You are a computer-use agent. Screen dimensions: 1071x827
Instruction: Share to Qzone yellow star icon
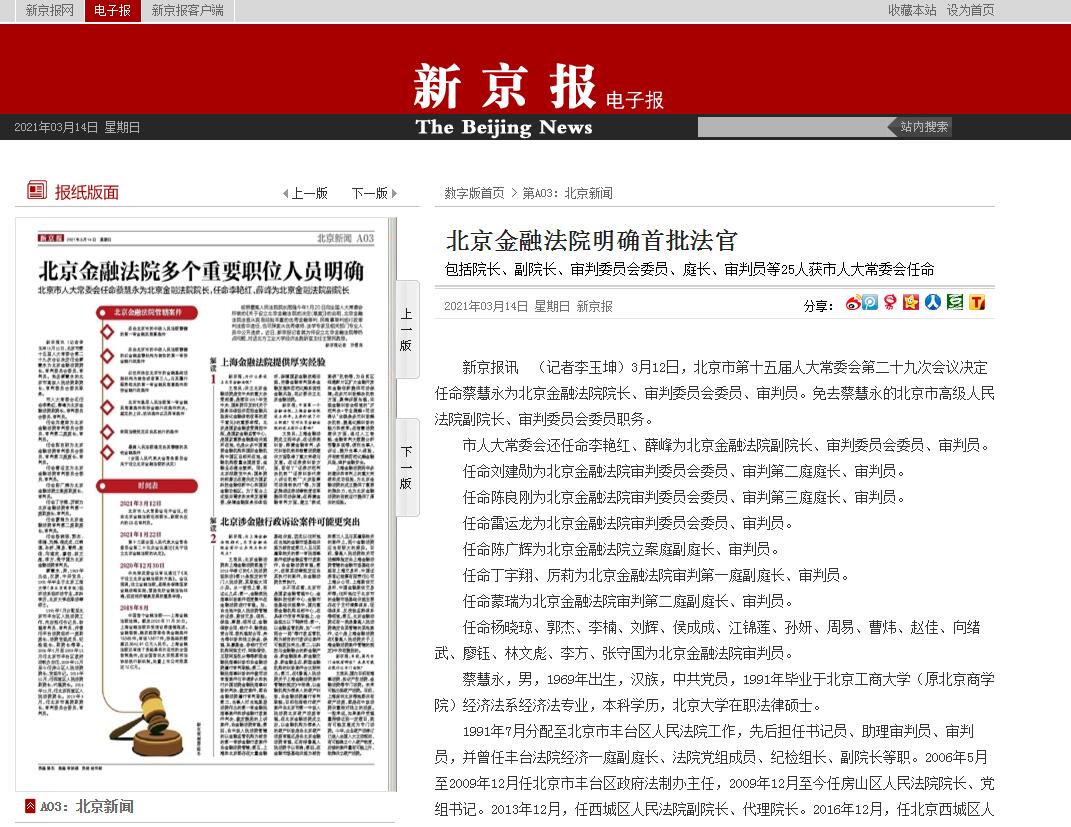(911, 303)
